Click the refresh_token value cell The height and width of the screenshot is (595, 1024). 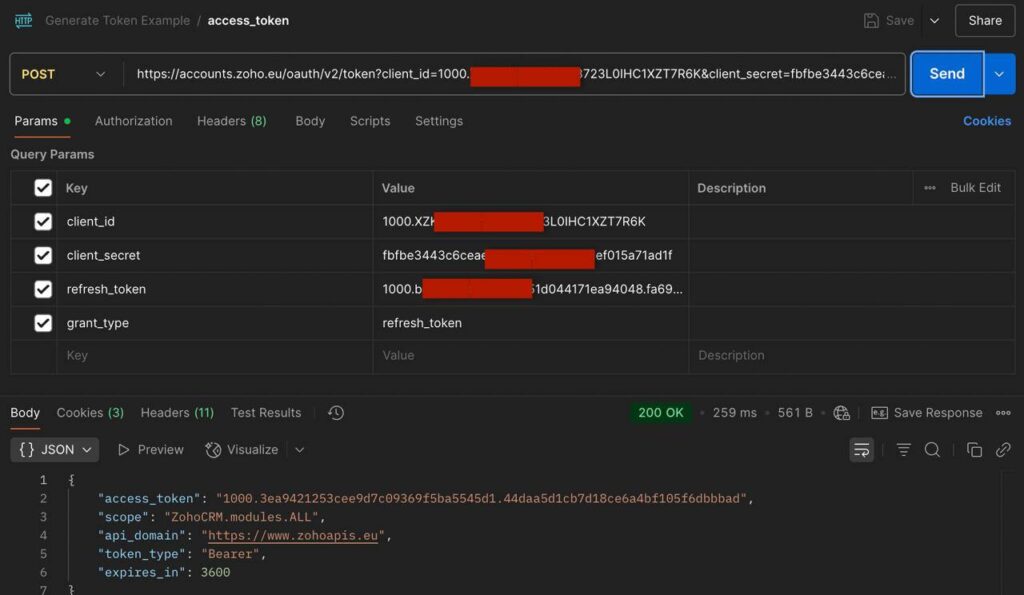[530, 289]
